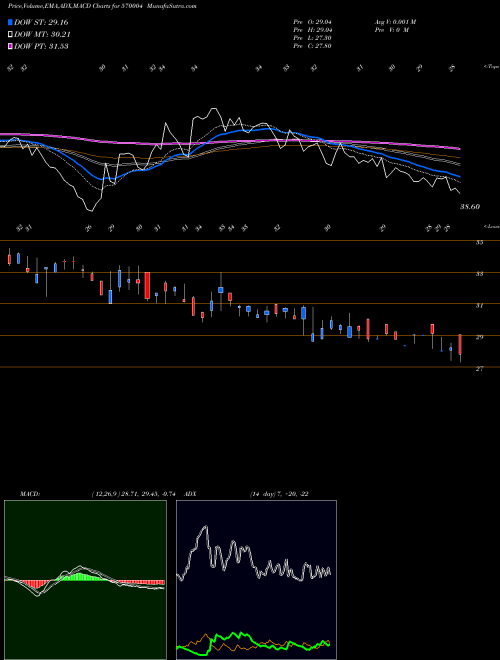Click the chart title mentioning MunafaSutra.com
Screen dimensions: 500x660
click(x=102, y=6)
